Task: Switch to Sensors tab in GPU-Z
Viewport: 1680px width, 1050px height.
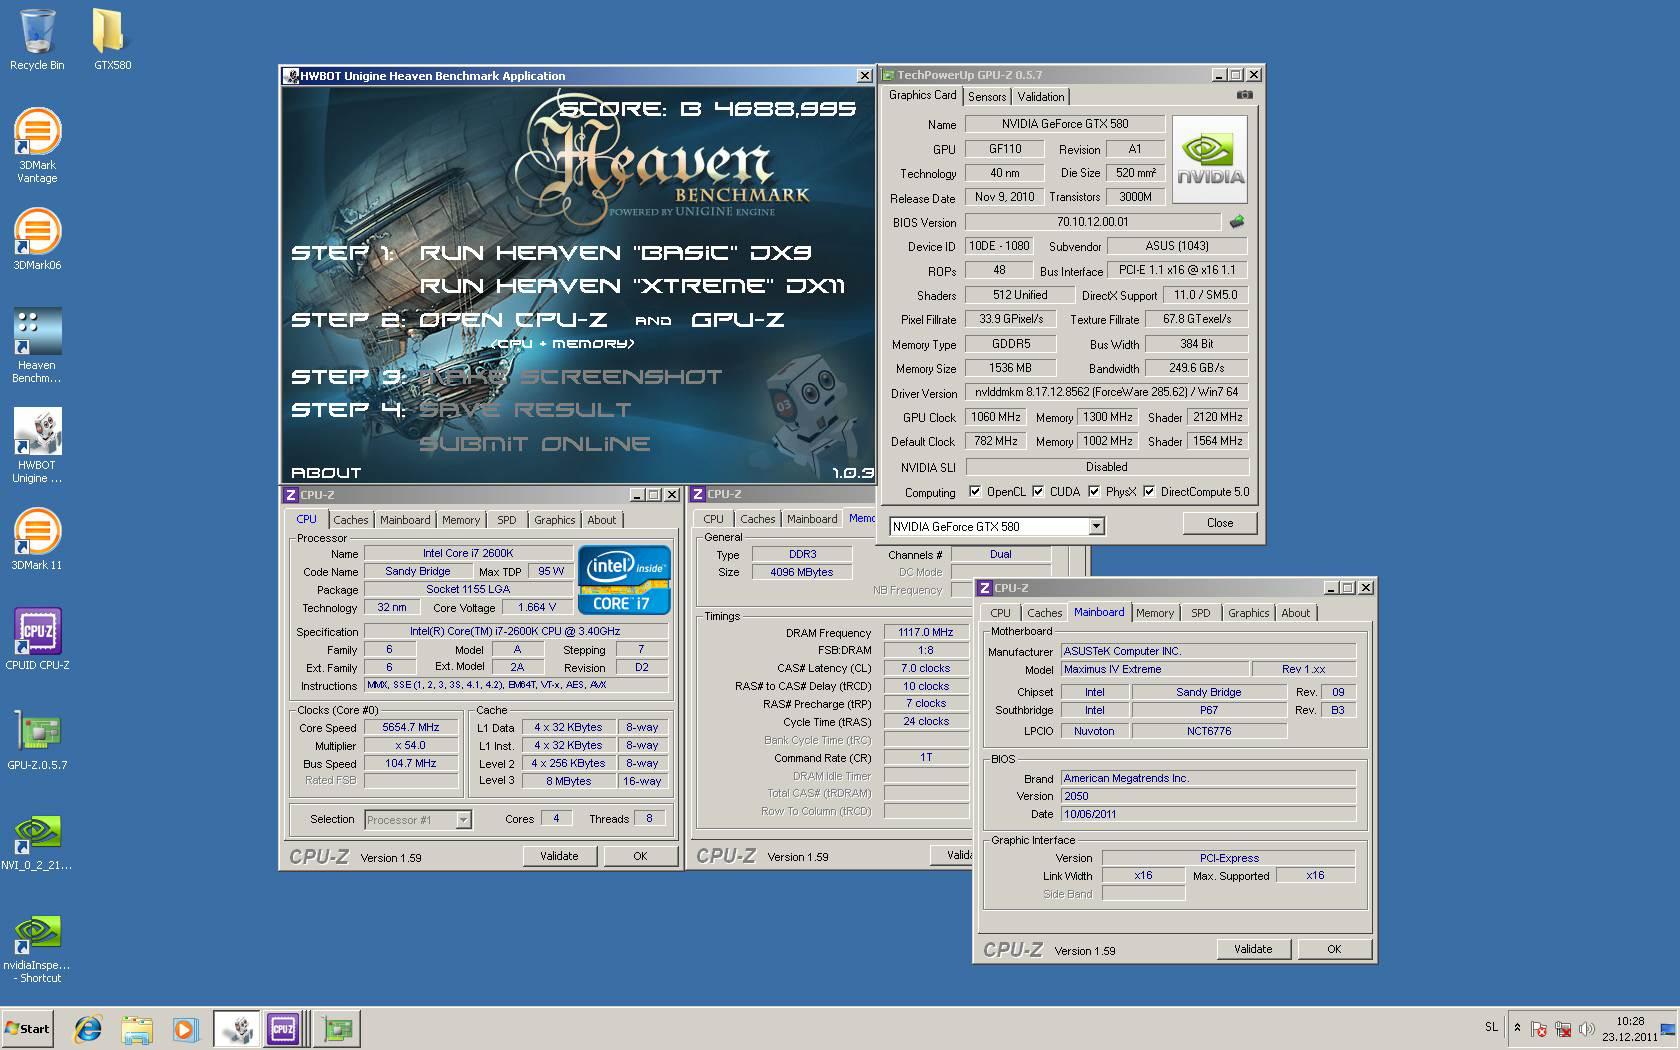Action: pyautogui.click(x=987, y=97)
